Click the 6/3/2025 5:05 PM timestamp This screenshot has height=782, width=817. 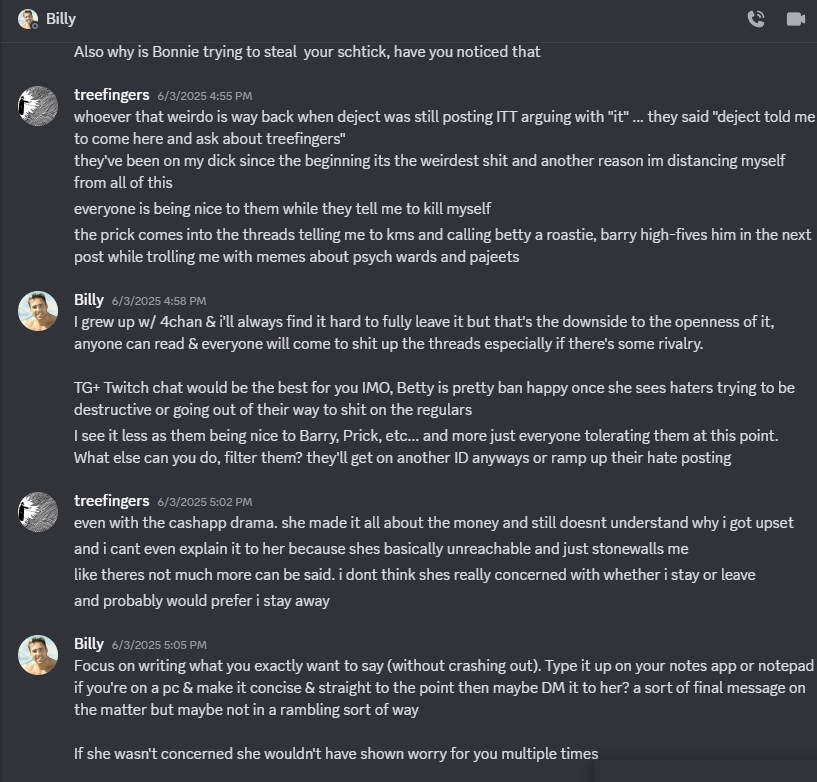coord(158,645)
